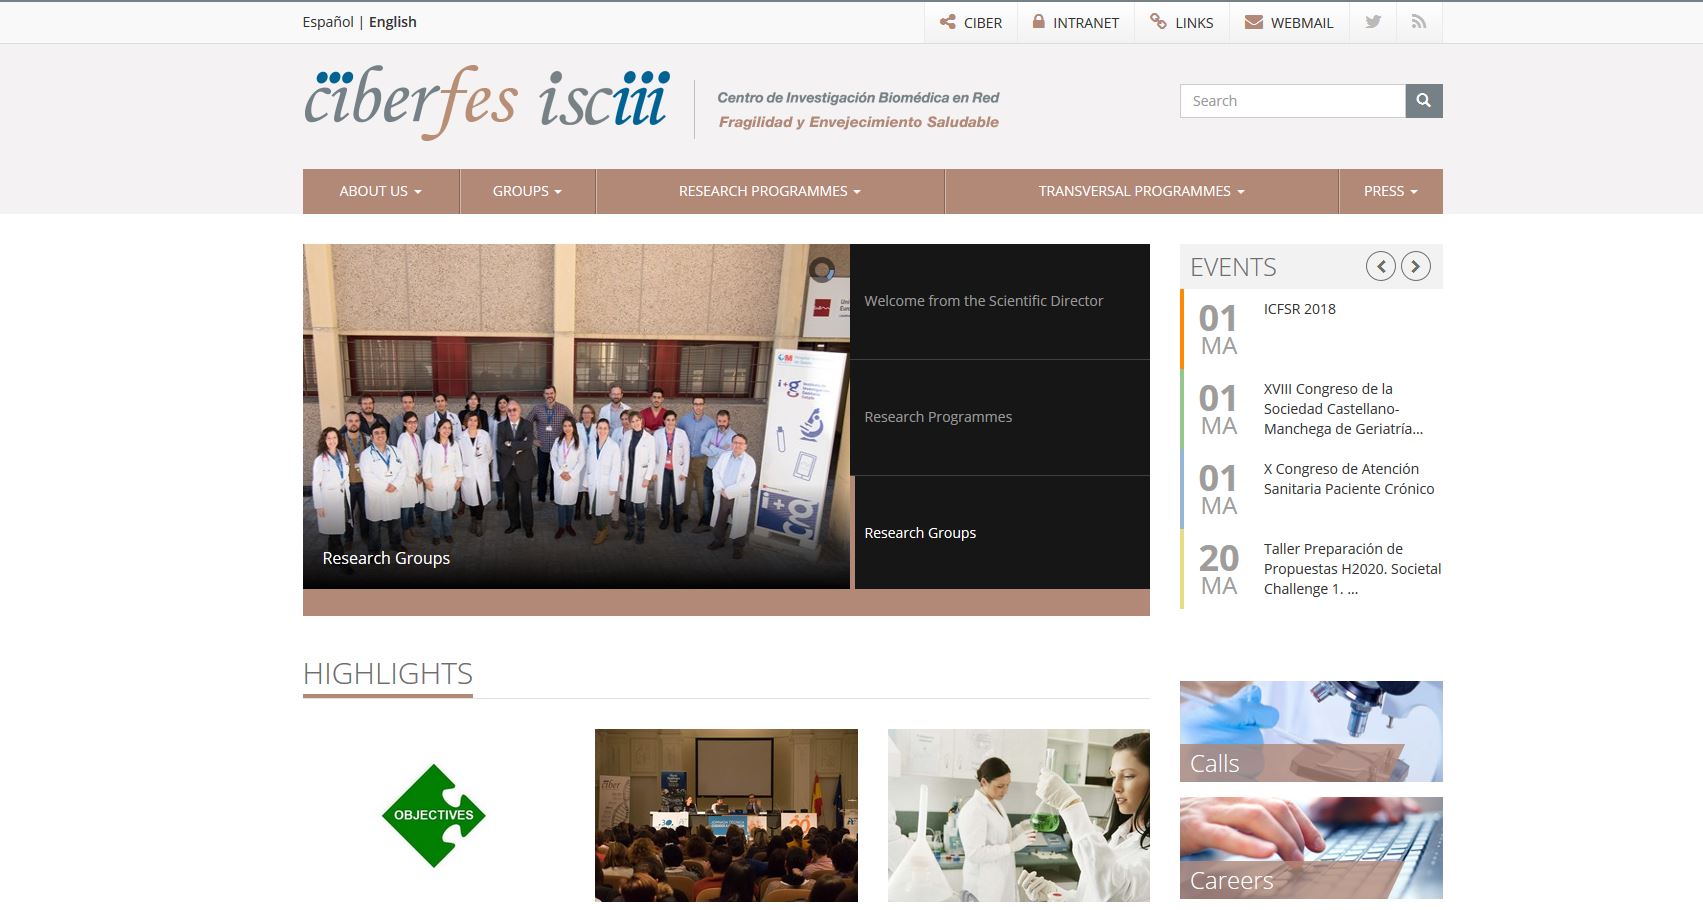
Task: Expand the Research Programmes dropdown
Action: 769,191
